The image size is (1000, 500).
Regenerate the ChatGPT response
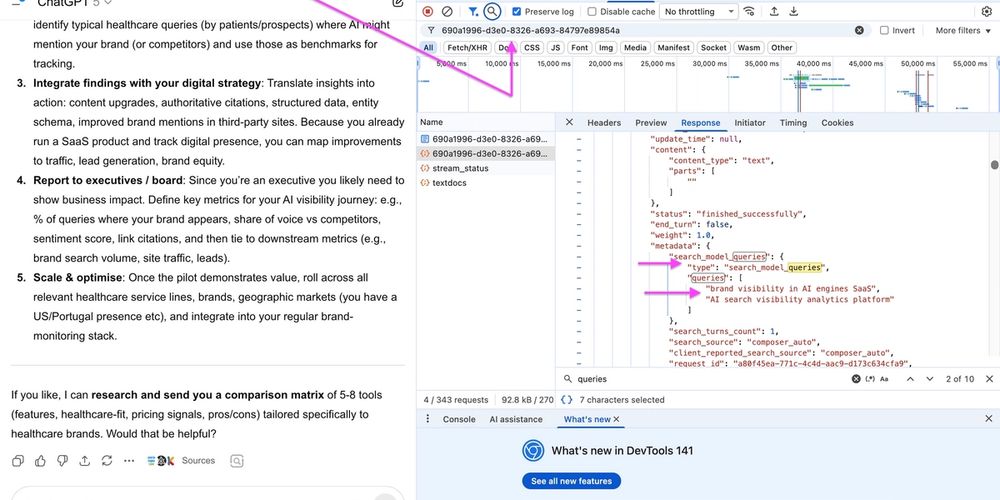tap(107, 460)
